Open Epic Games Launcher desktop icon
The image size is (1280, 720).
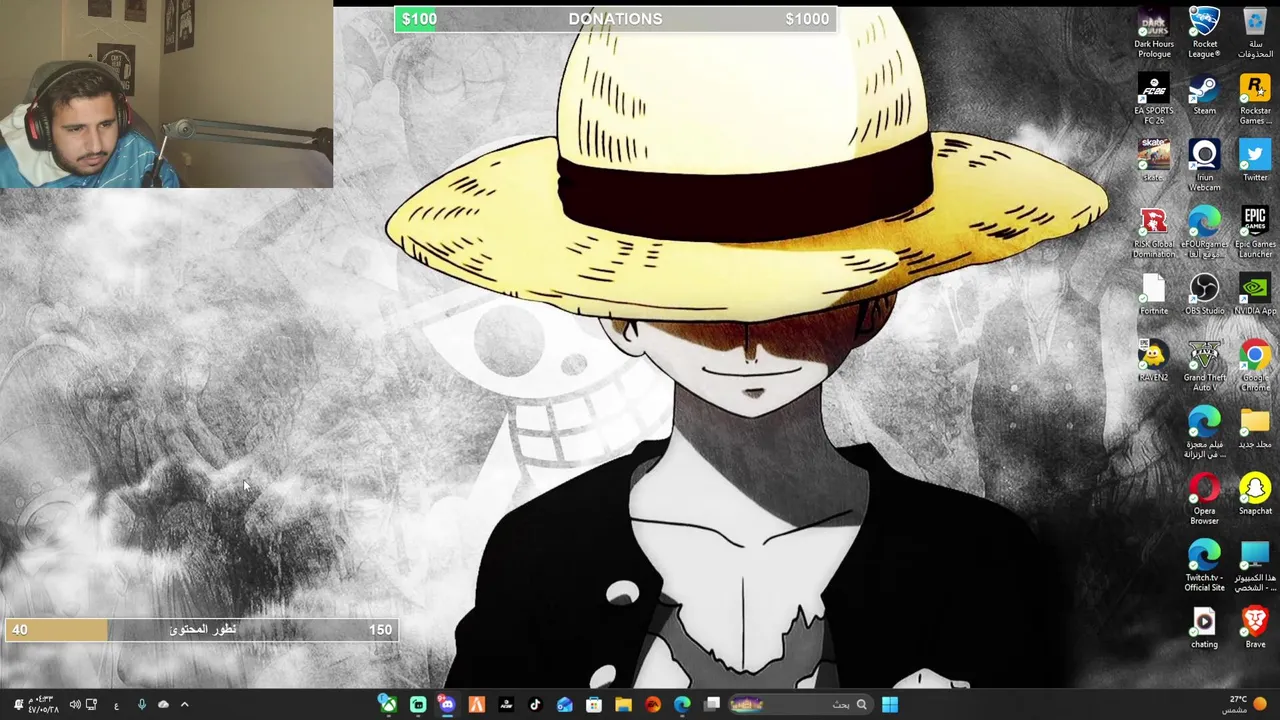pyautogui.click(x=1255, y=233)
